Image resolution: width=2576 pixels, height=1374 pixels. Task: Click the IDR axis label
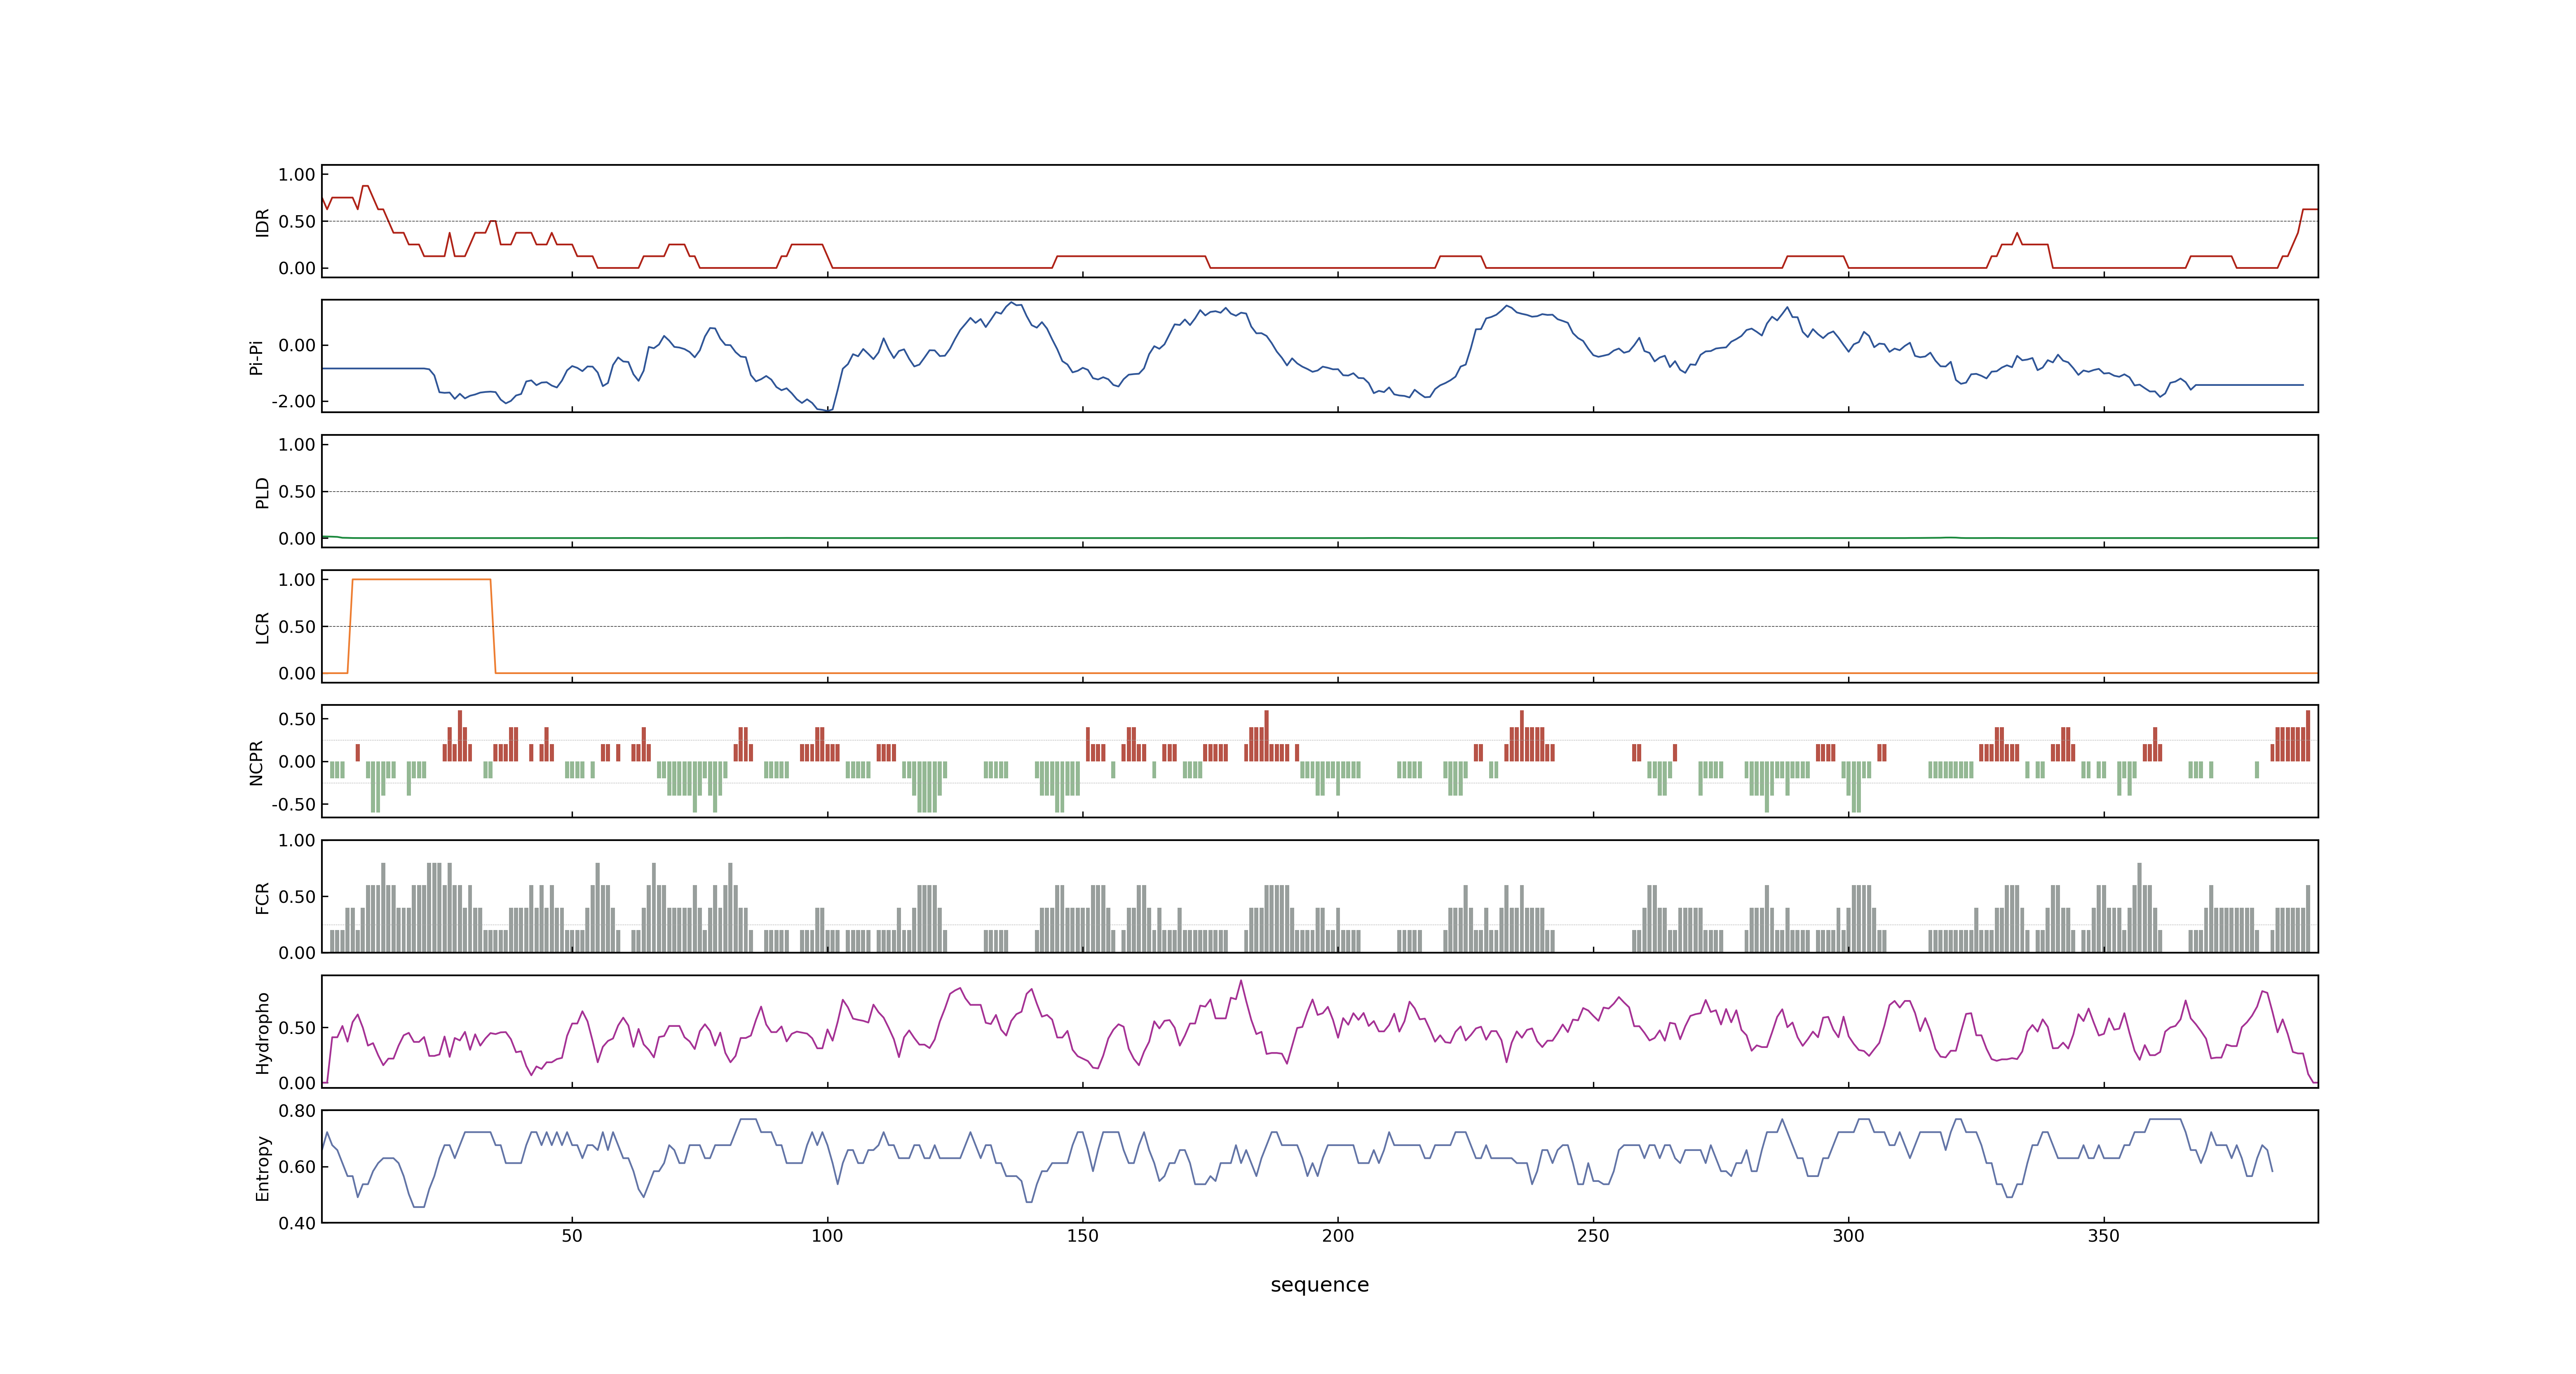pos(262,222)
